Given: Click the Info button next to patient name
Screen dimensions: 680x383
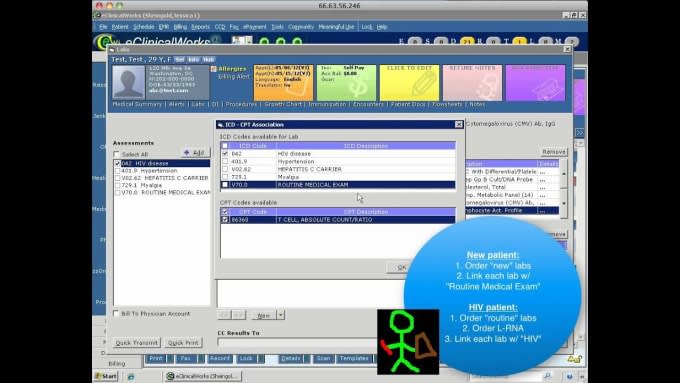Looking at the screenshot, I should 194,59.
